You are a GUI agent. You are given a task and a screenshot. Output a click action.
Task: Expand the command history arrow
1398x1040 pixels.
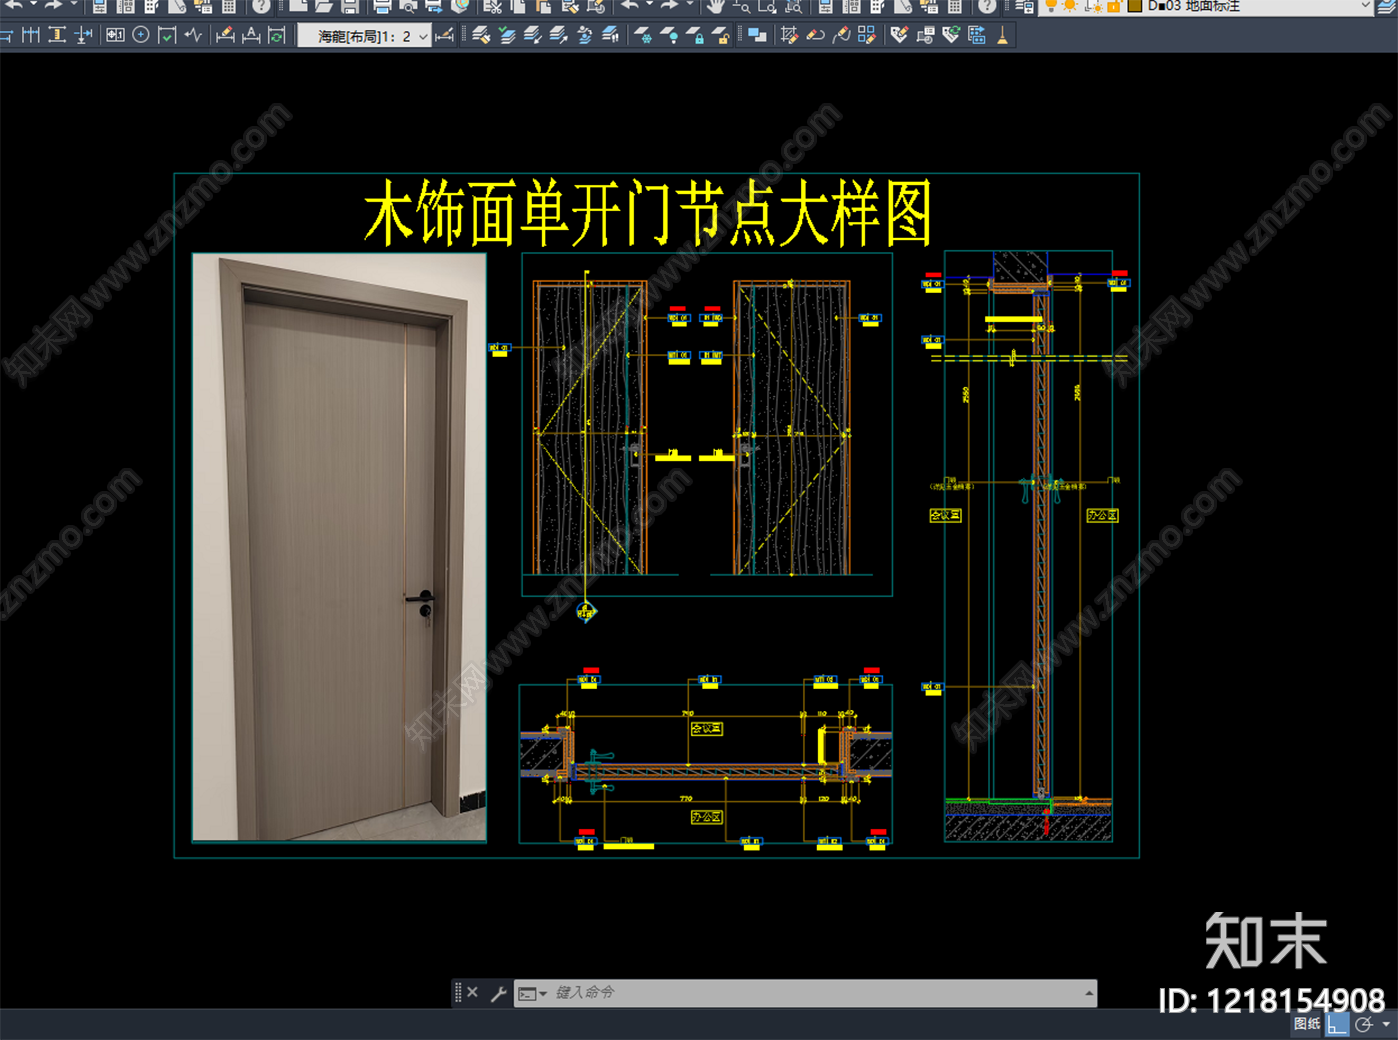(x=1088, y=993)
